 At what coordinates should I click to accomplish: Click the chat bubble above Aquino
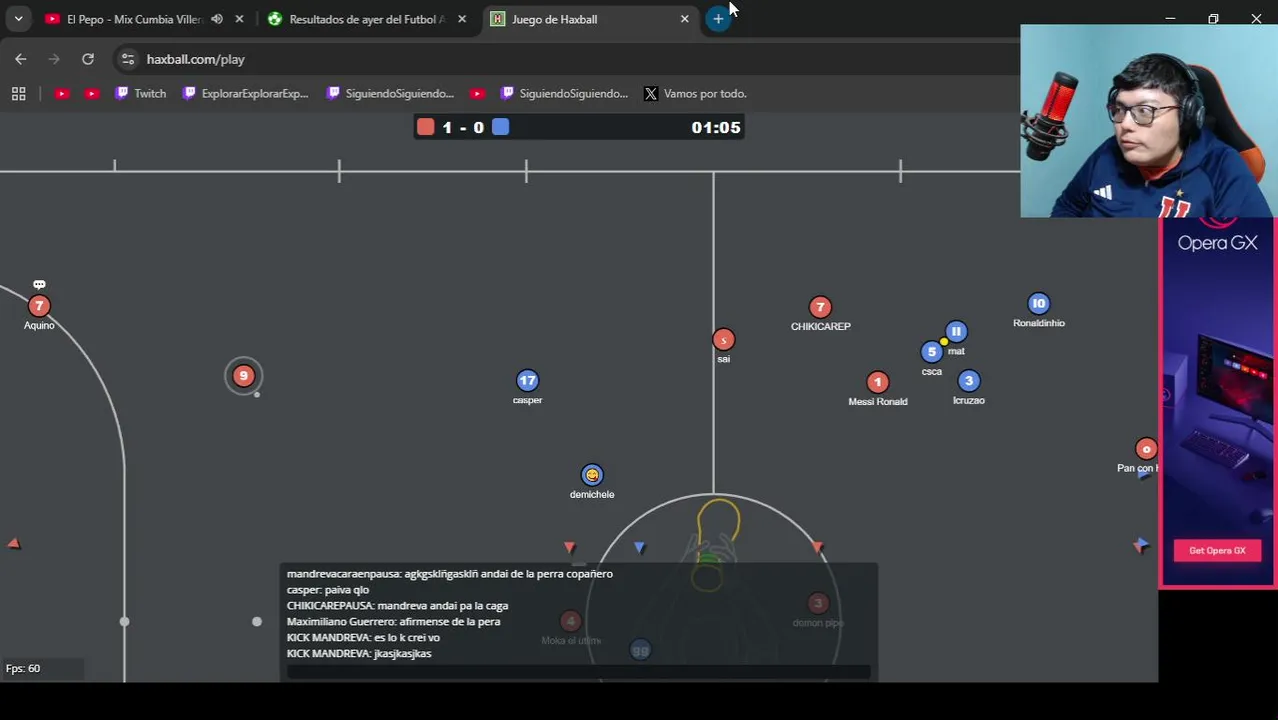point(39,285)
